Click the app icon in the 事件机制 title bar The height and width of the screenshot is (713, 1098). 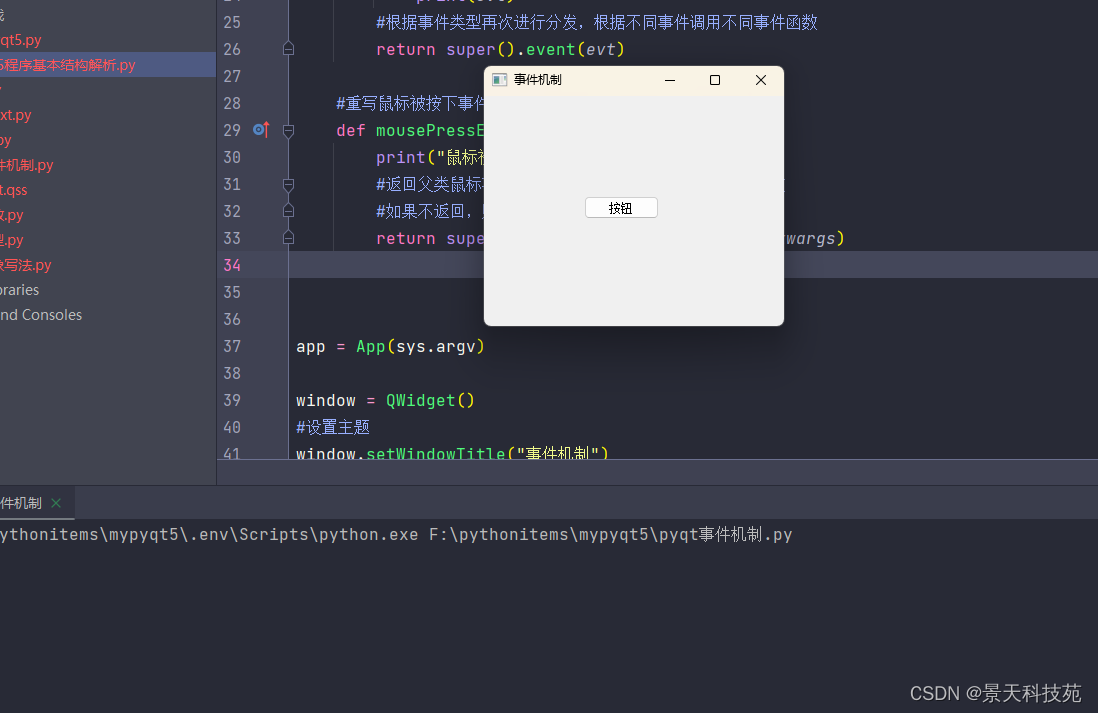pyautogui.click(x=499, y=80)
